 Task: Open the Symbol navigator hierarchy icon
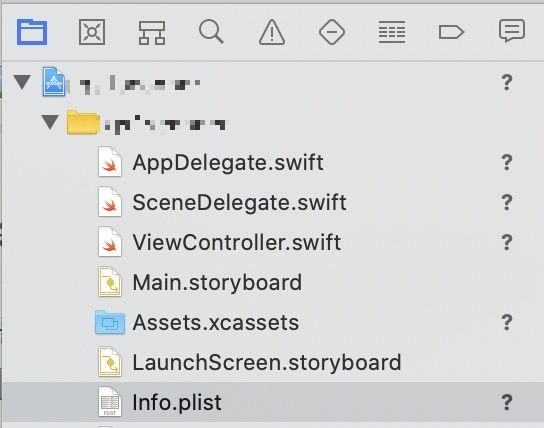click(152, 33)
